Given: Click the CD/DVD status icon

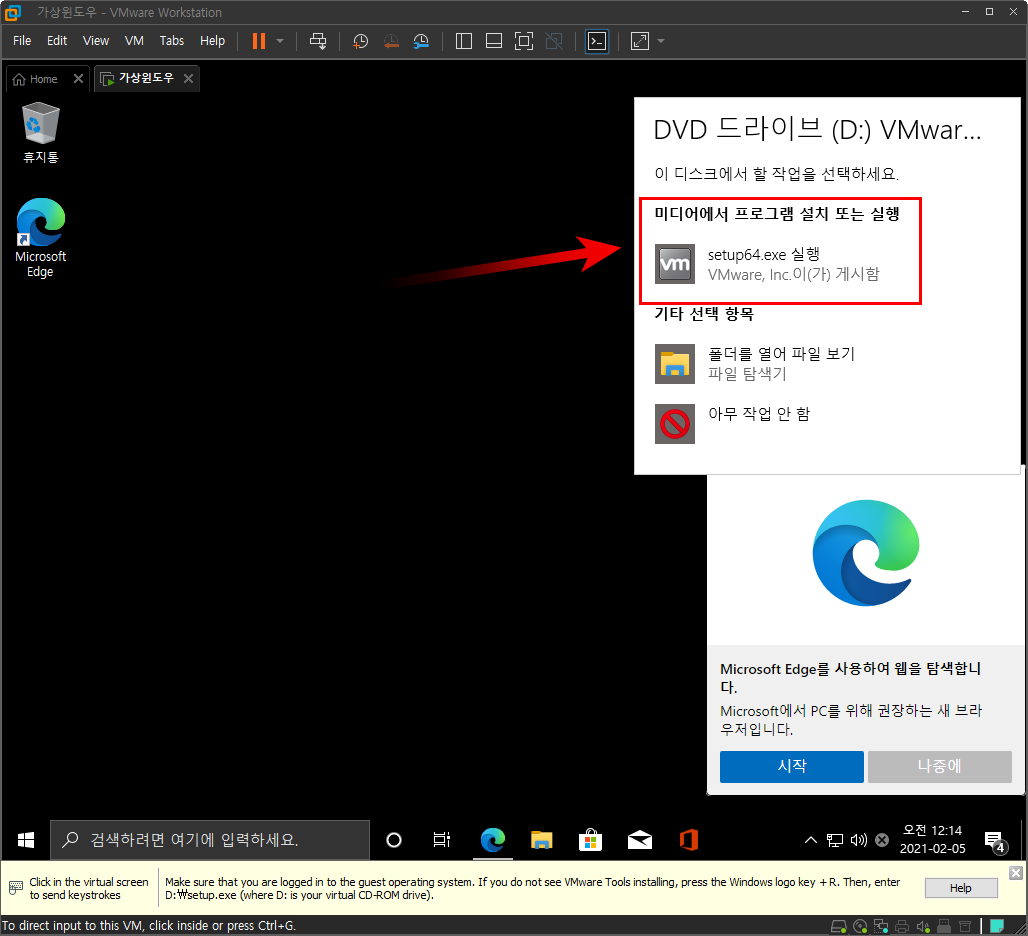Looking at the screenshot, I should [860, 926].
